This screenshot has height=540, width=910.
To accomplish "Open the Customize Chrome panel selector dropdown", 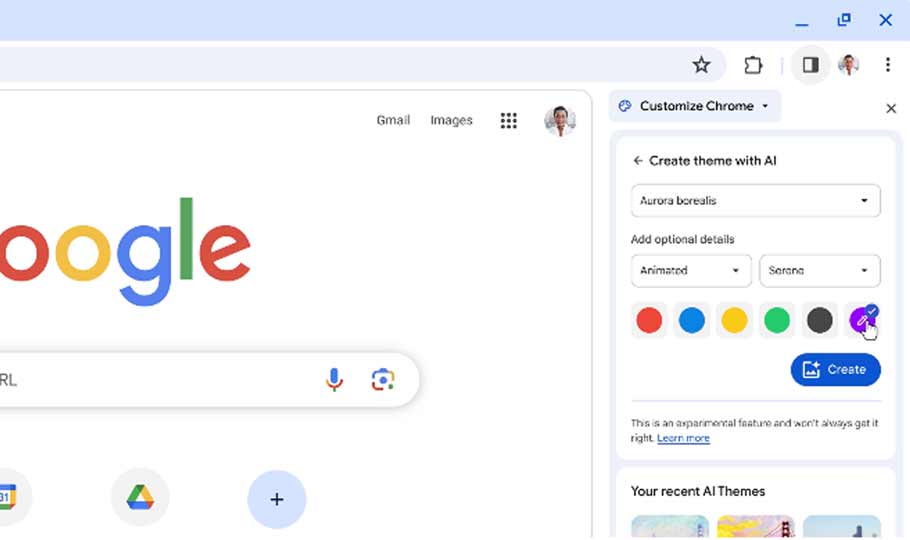I will point(695,106).
